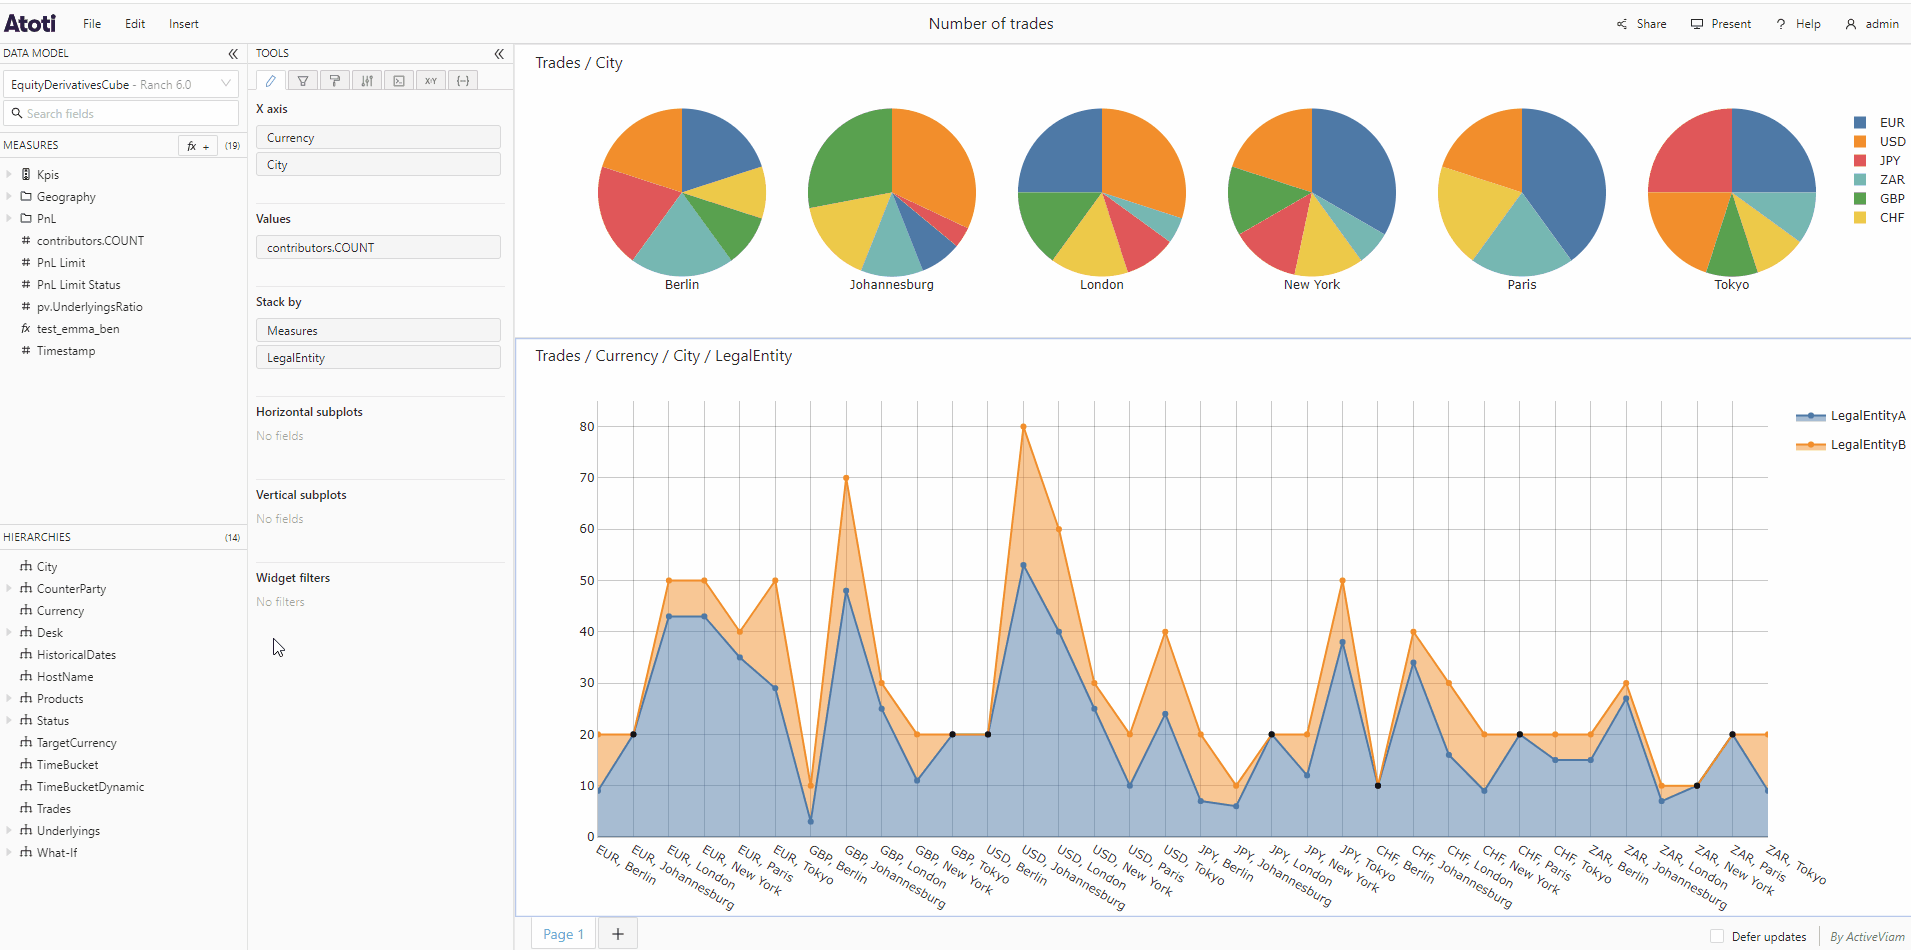Toggle LegalEntityB series in chart legend
Viewport: 1911px width, 950px height.
point(1850,445)
